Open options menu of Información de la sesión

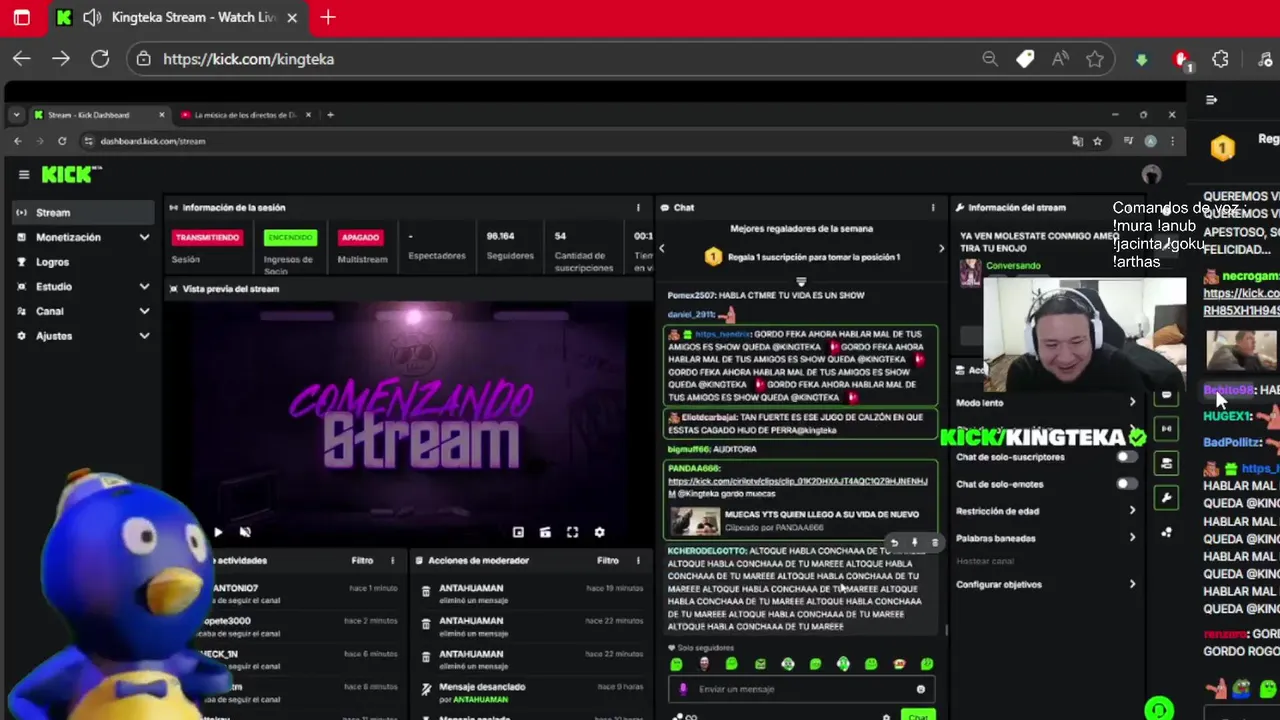[x=638, y=208]
